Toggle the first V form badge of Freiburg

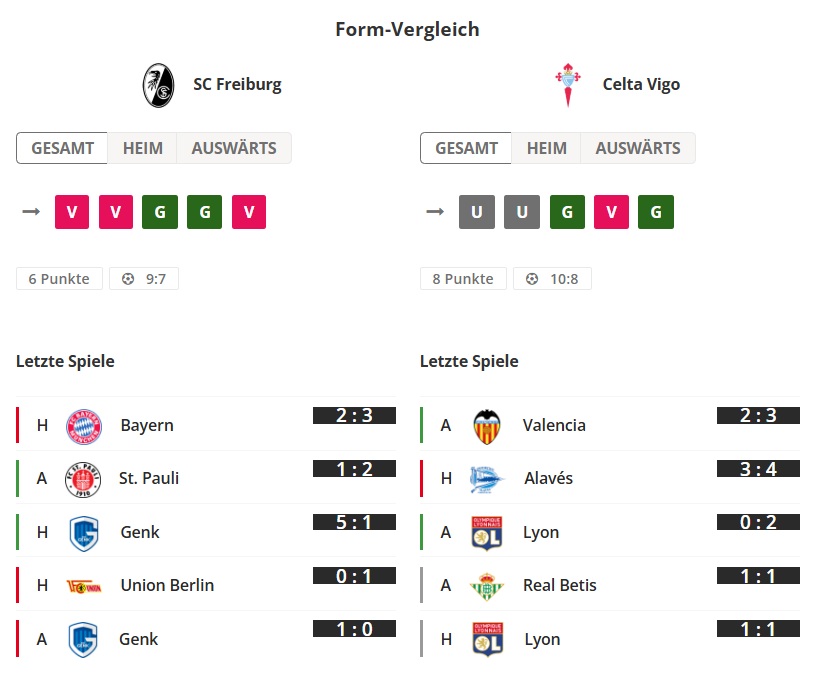pos(71,211)
